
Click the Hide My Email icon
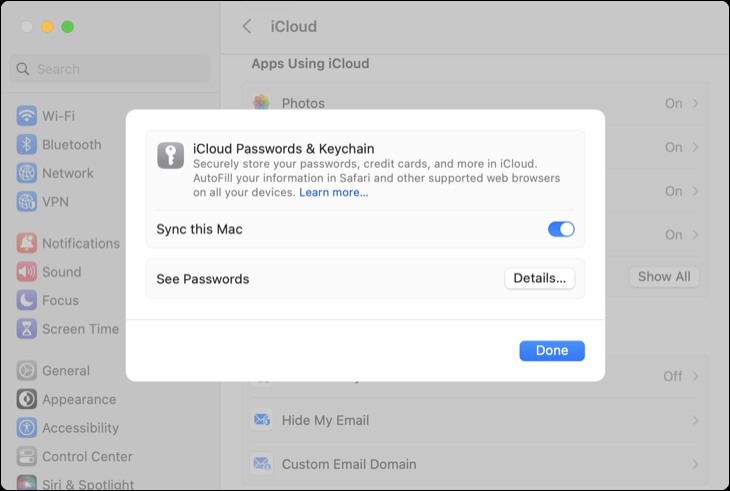coord(262,420)
